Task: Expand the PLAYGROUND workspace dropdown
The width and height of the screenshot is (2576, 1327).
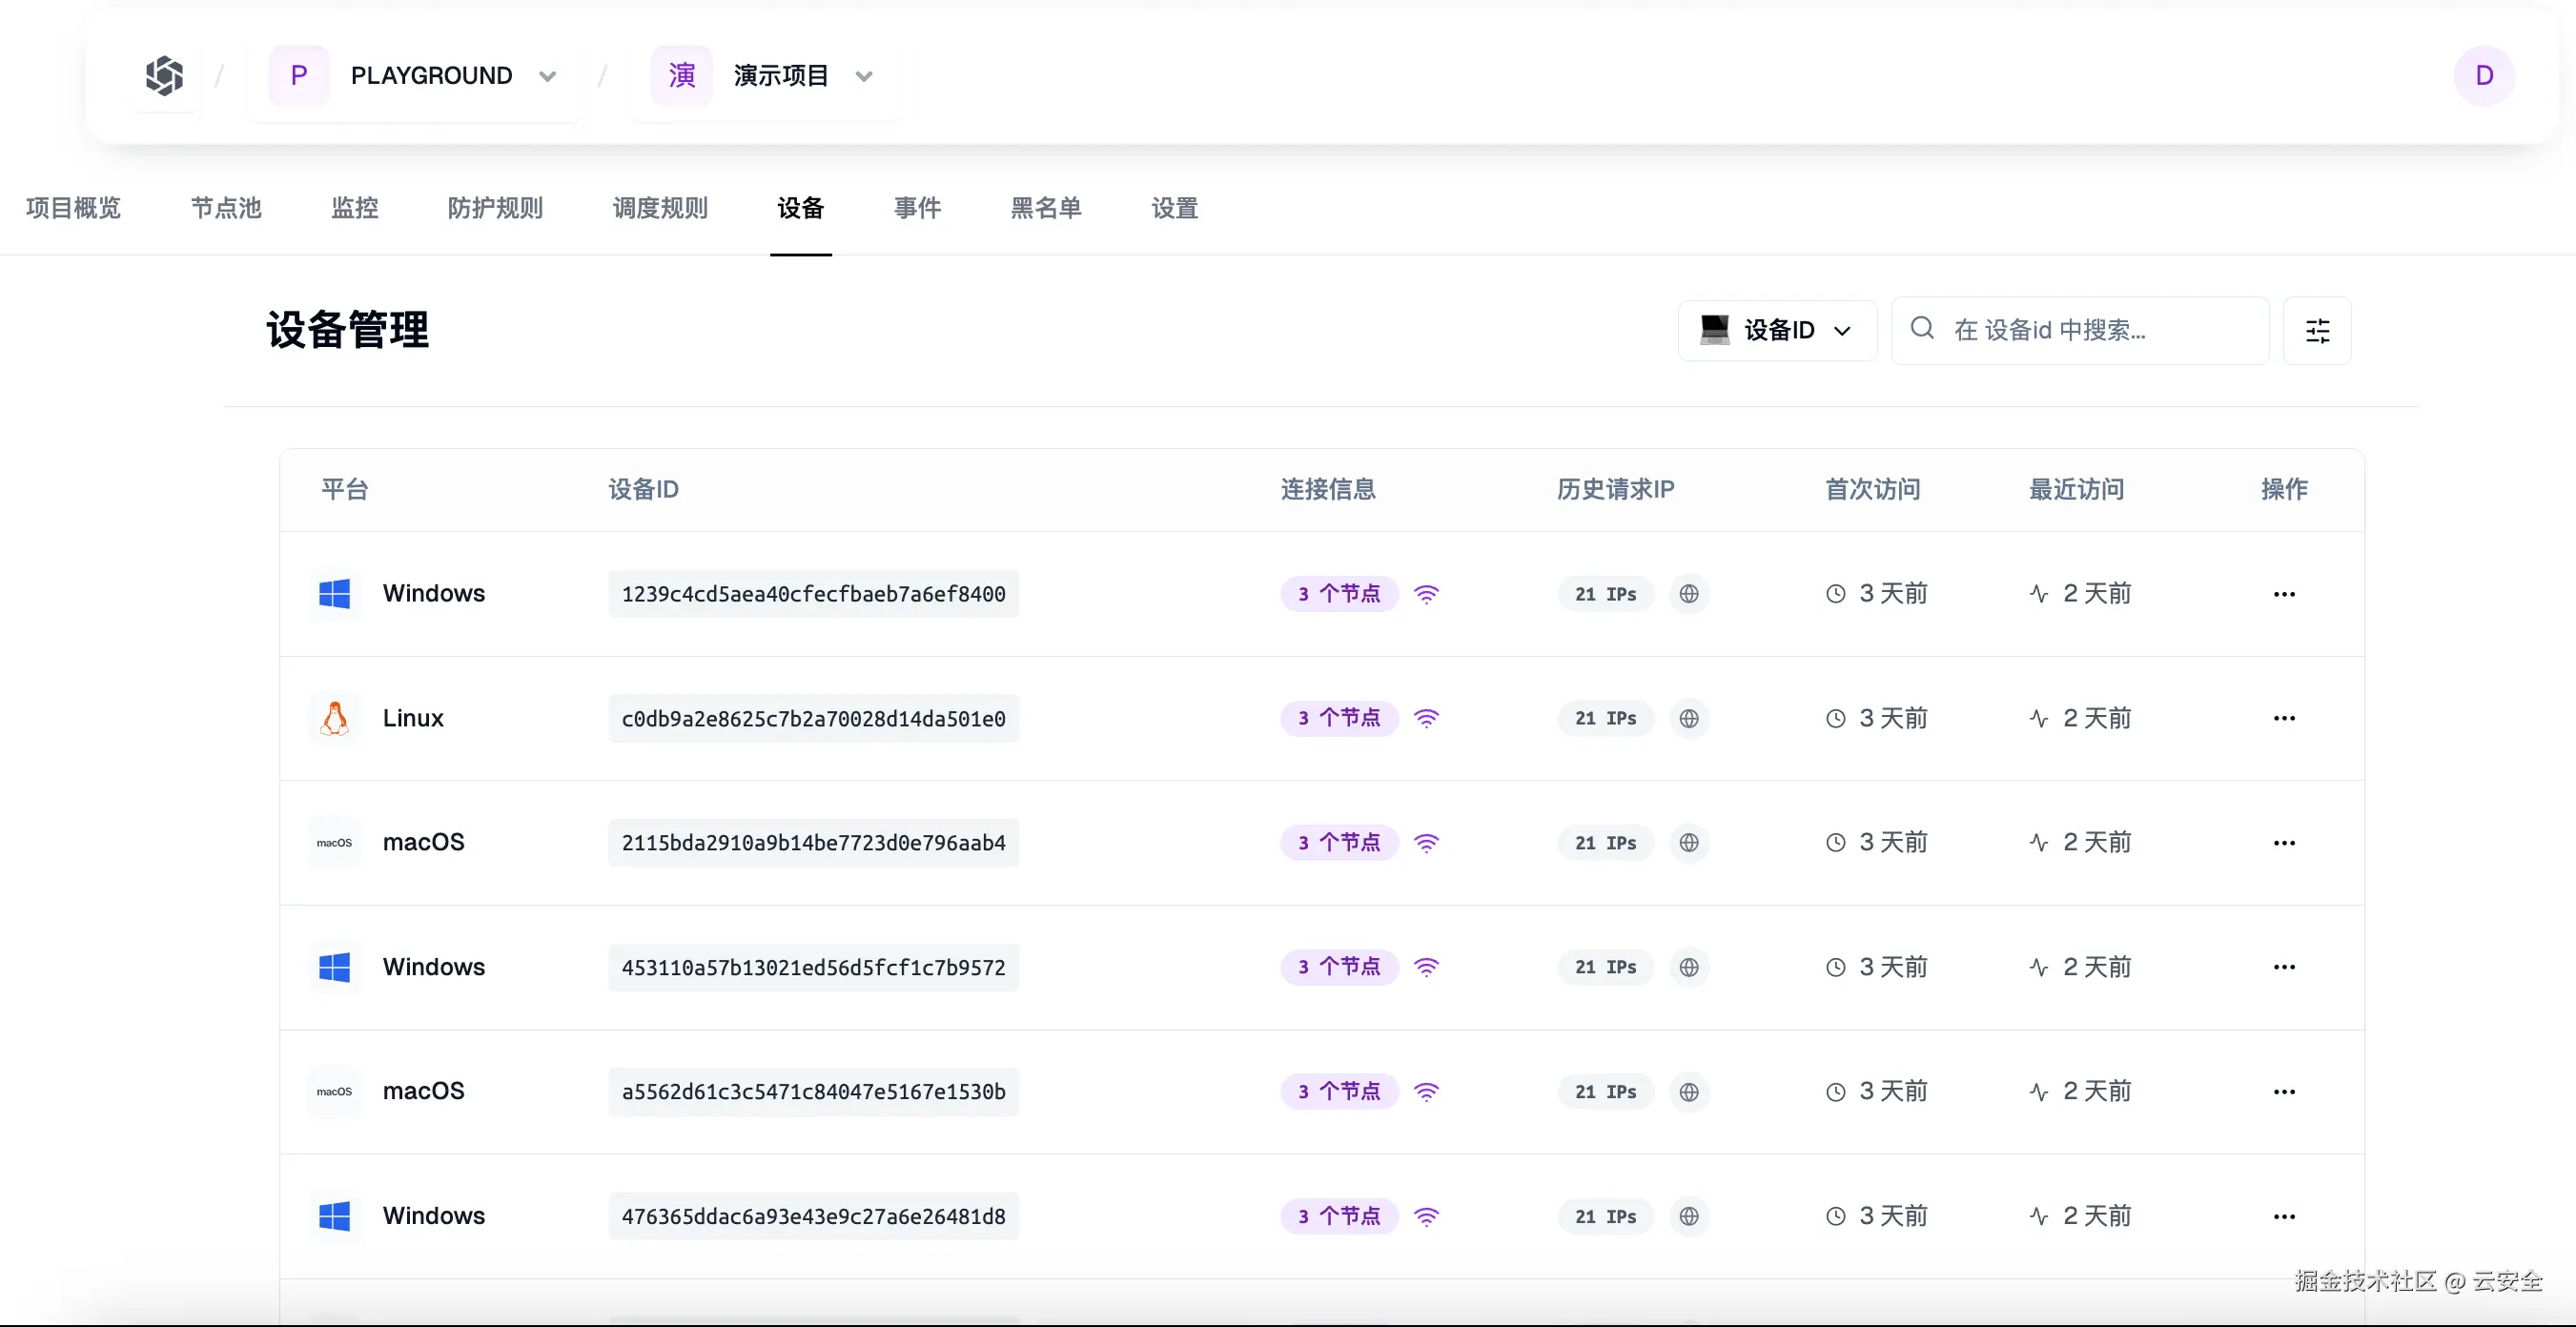Action: pos(547,76)
